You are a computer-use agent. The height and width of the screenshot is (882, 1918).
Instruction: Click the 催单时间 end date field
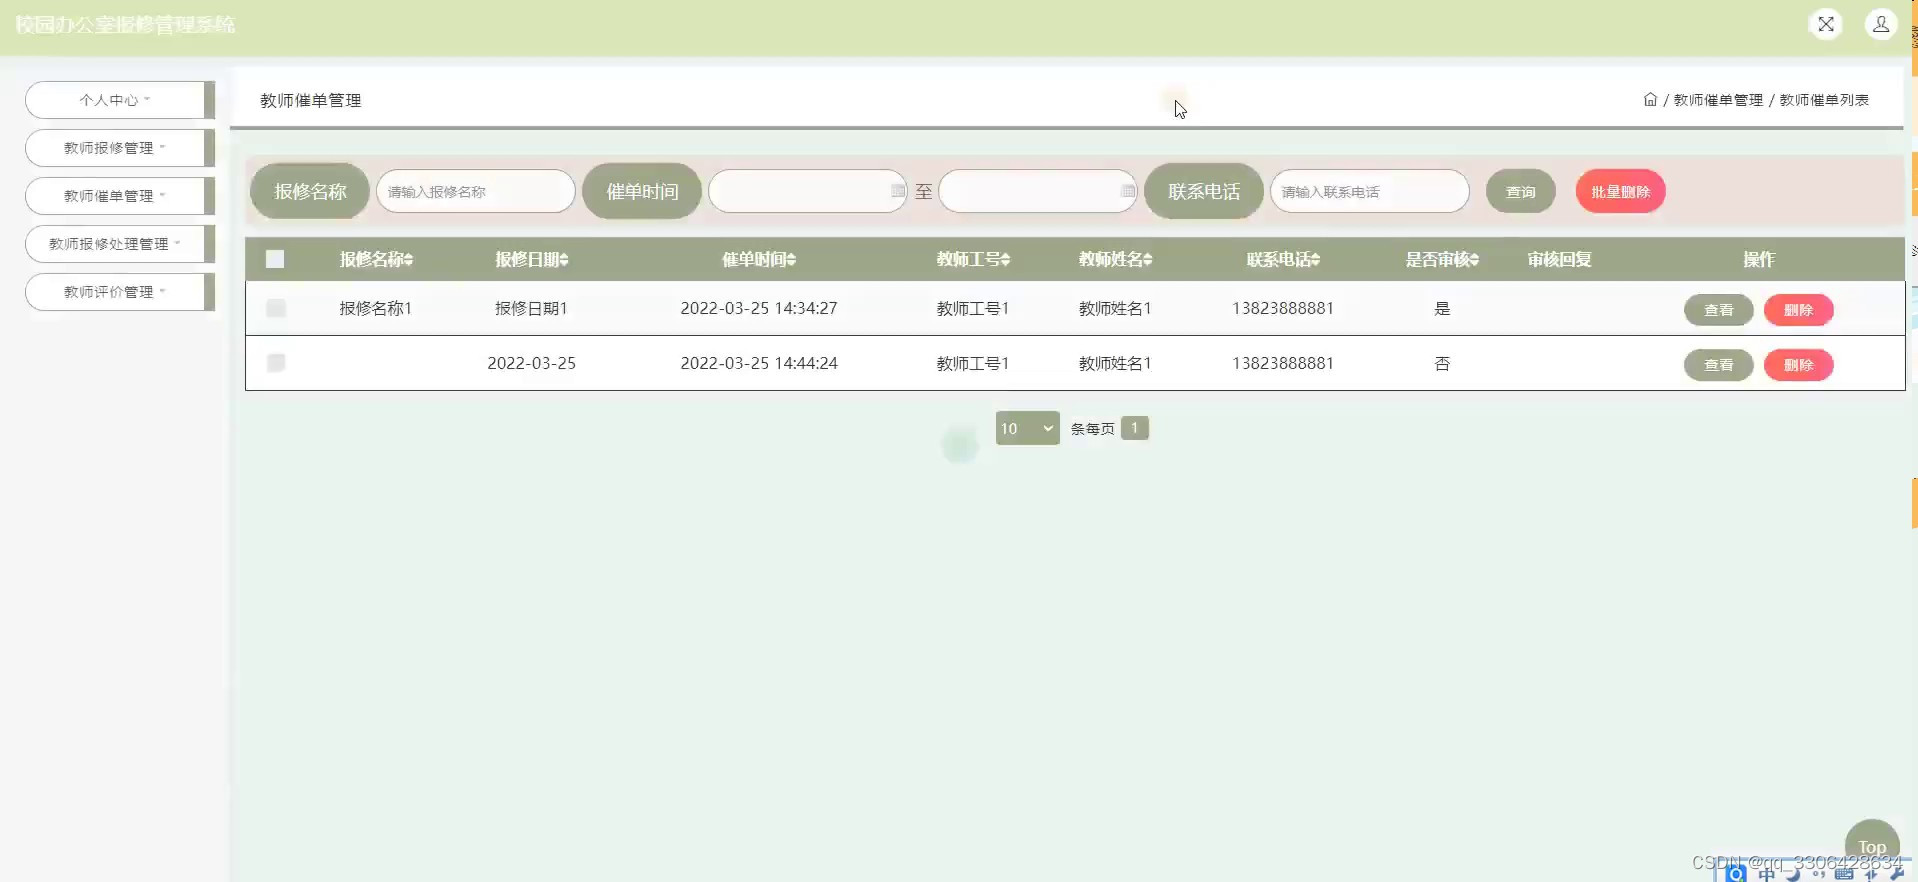click(1037, 191)
